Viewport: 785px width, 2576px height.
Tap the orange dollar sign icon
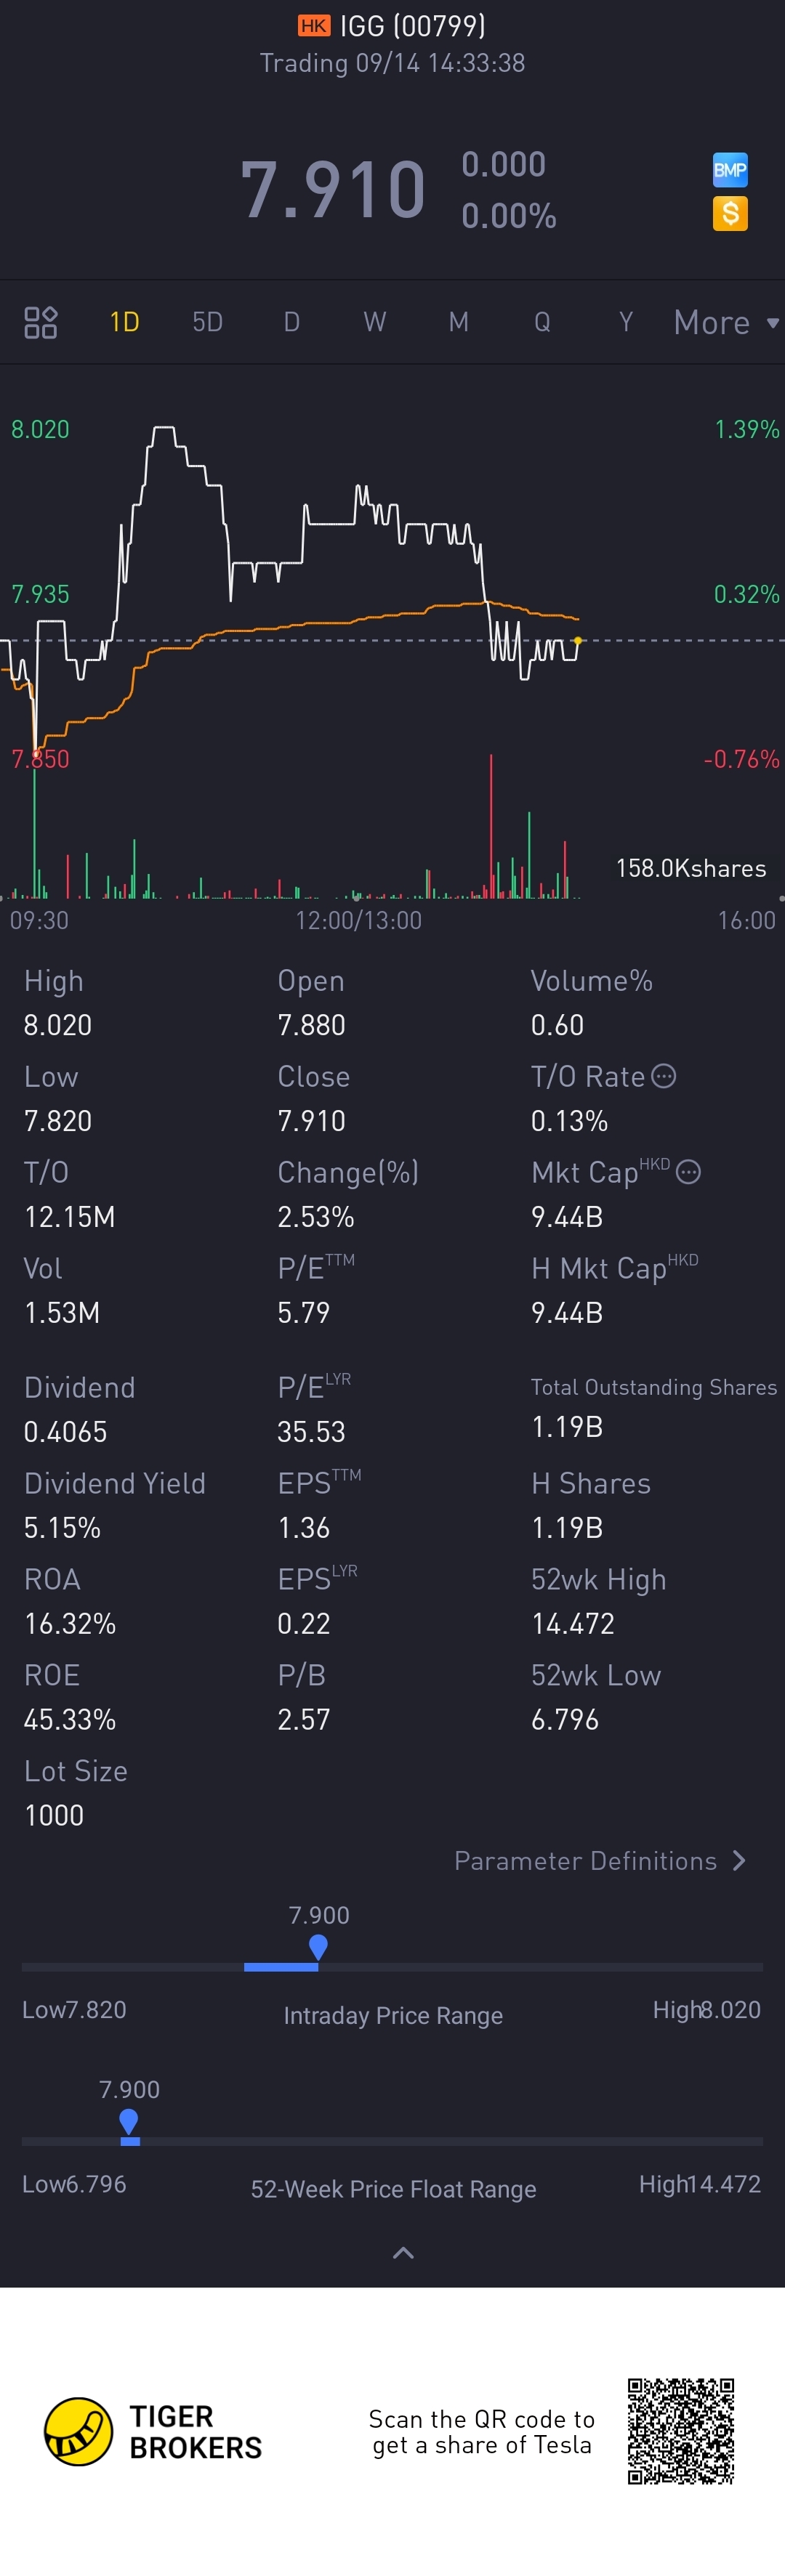click(730, 213)
